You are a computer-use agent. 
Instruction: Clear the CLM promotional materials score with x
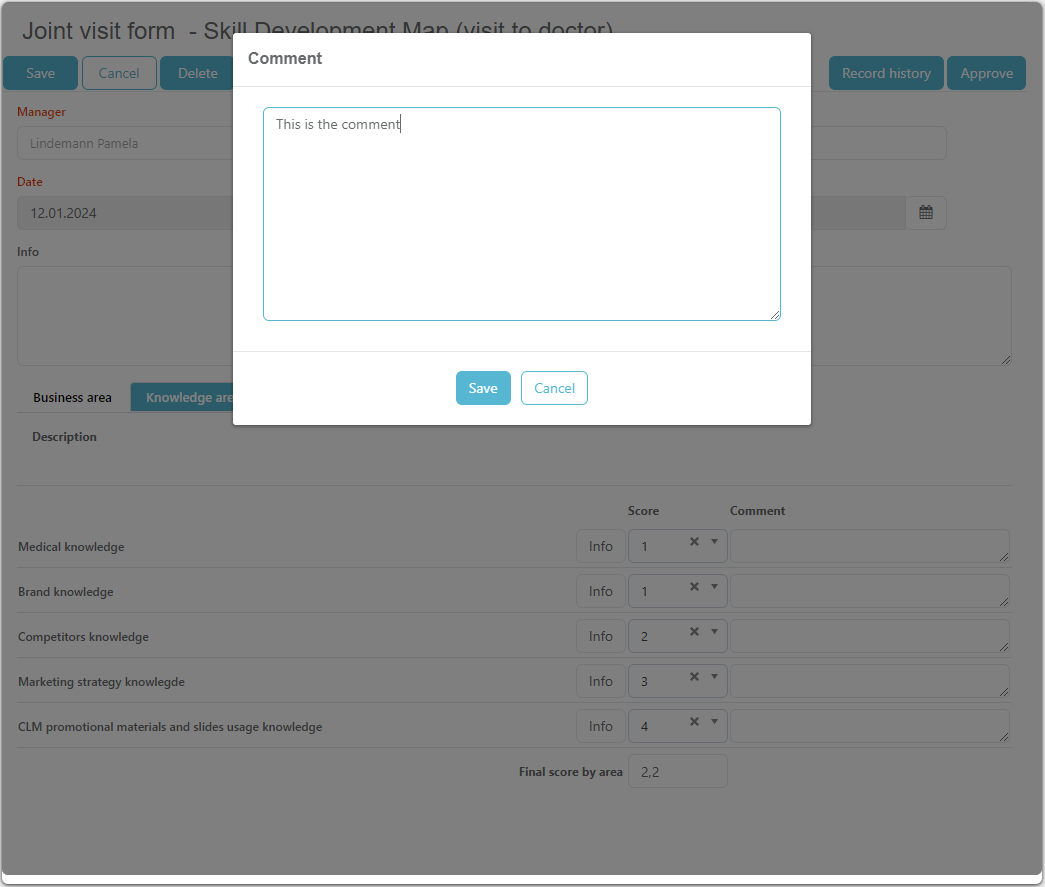pyautogui.click(x=694, y=722)
